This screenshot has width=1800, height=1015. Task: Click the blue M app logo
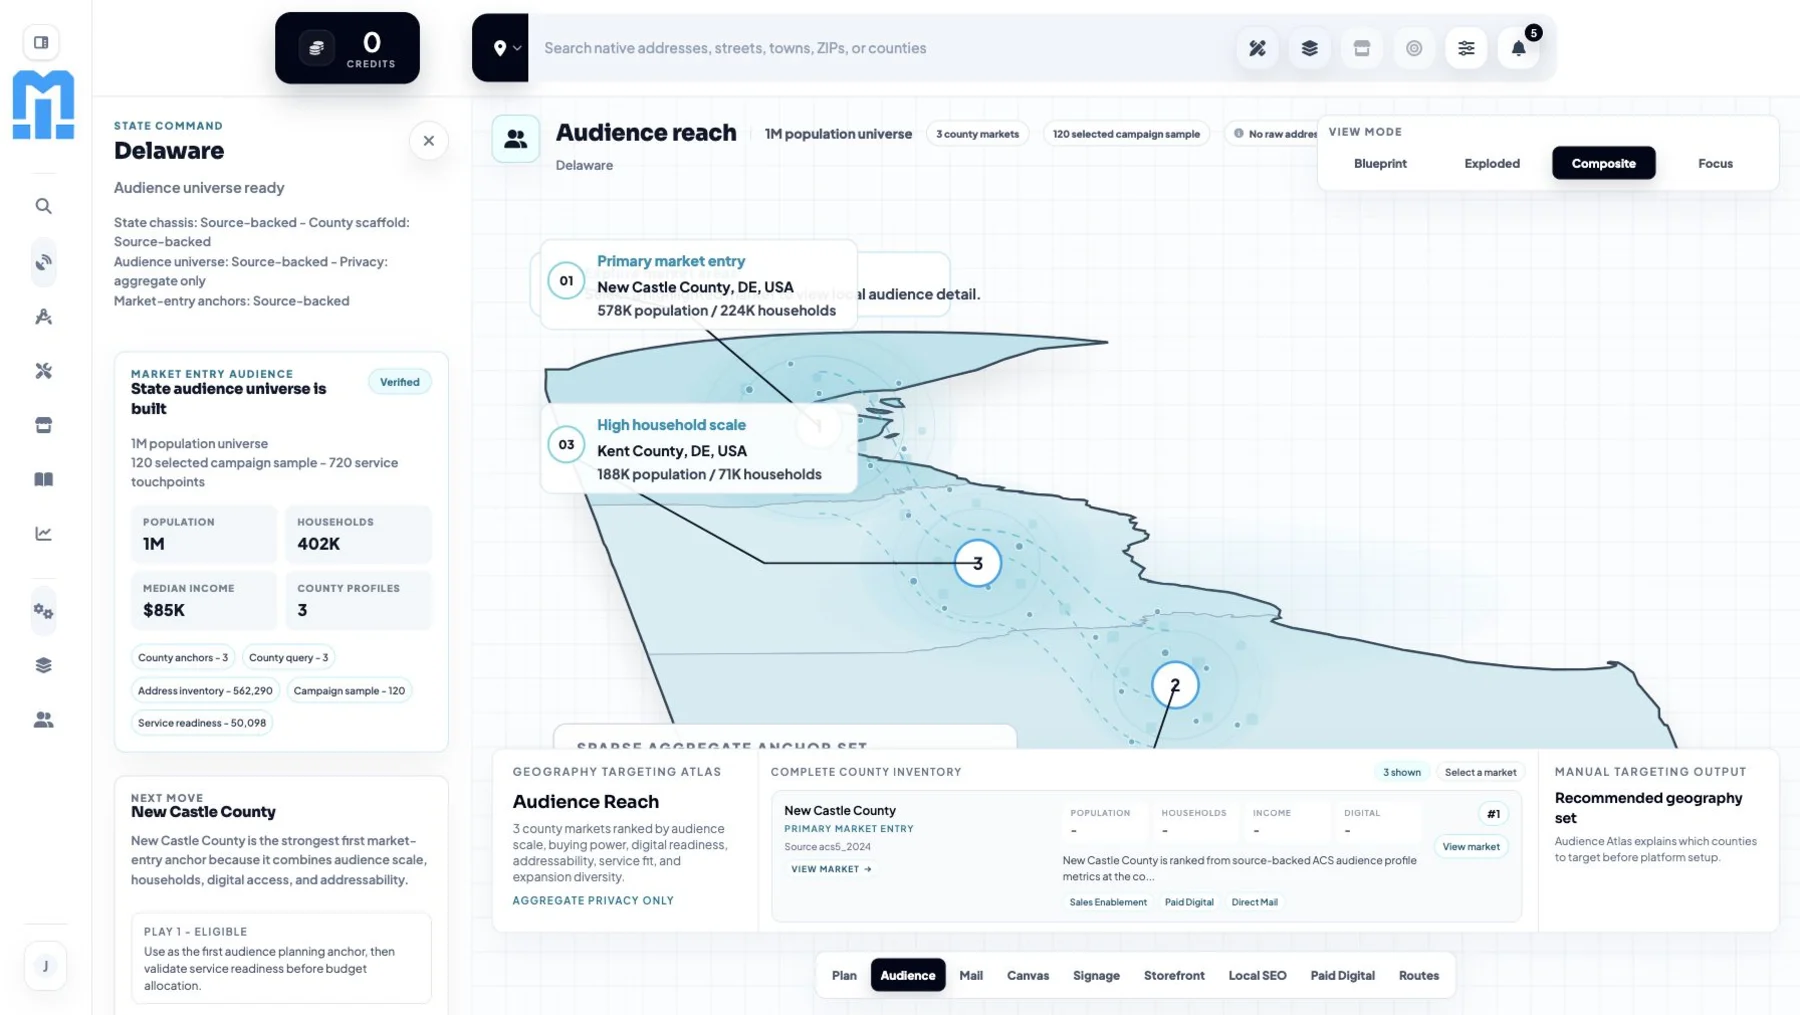pyautogui.click(x=43, y=105)
